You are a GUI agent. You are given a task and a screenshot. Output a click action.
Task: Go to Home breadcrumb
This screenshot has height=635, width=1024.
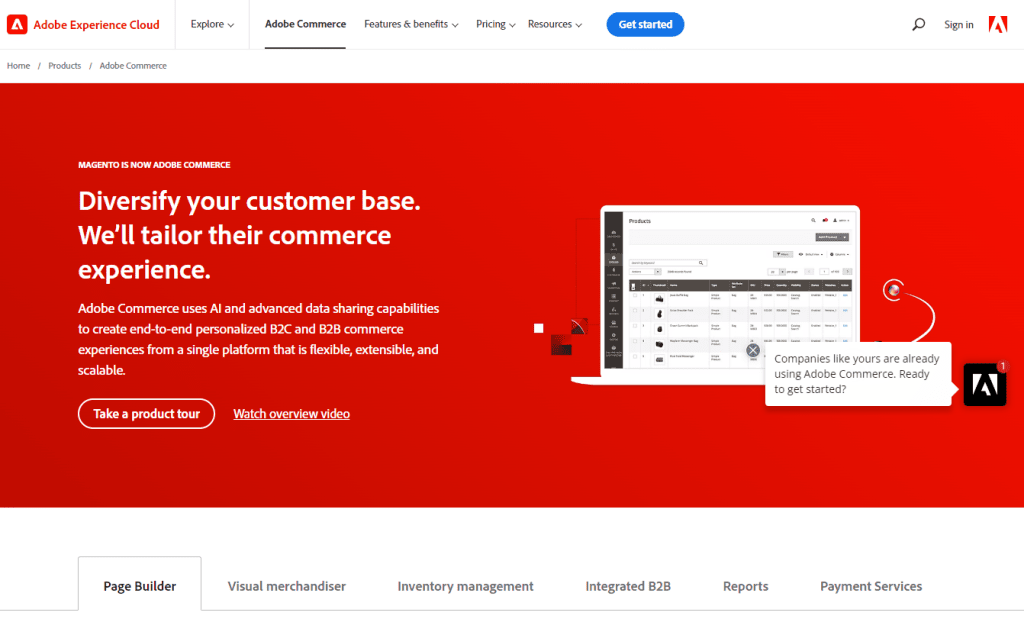[18, 66]
